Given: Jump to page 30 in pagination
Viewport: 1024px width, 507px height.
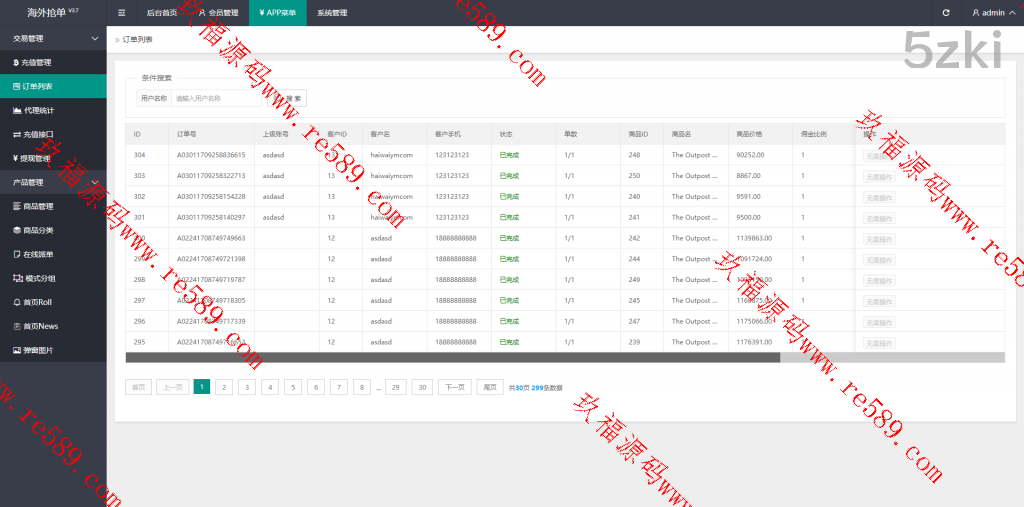Looking at the screenshot, I should [x=422, y=387].
